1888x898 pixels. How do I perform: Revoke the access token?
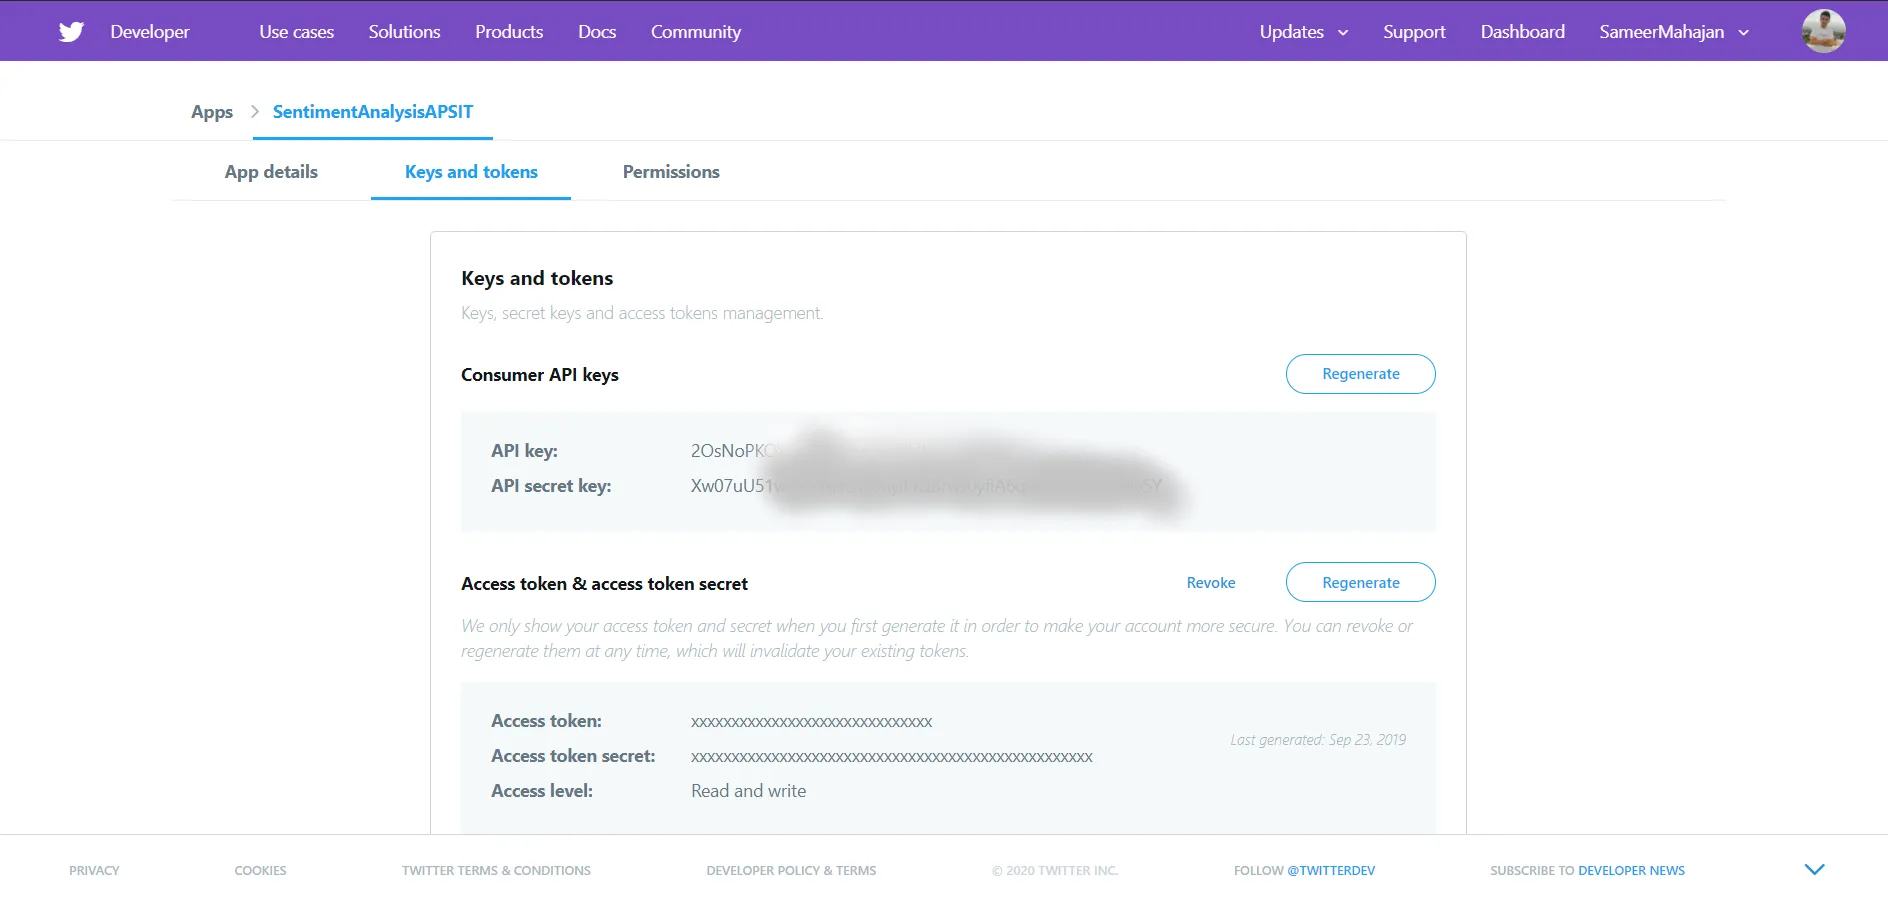click(x=1210, y=583)
